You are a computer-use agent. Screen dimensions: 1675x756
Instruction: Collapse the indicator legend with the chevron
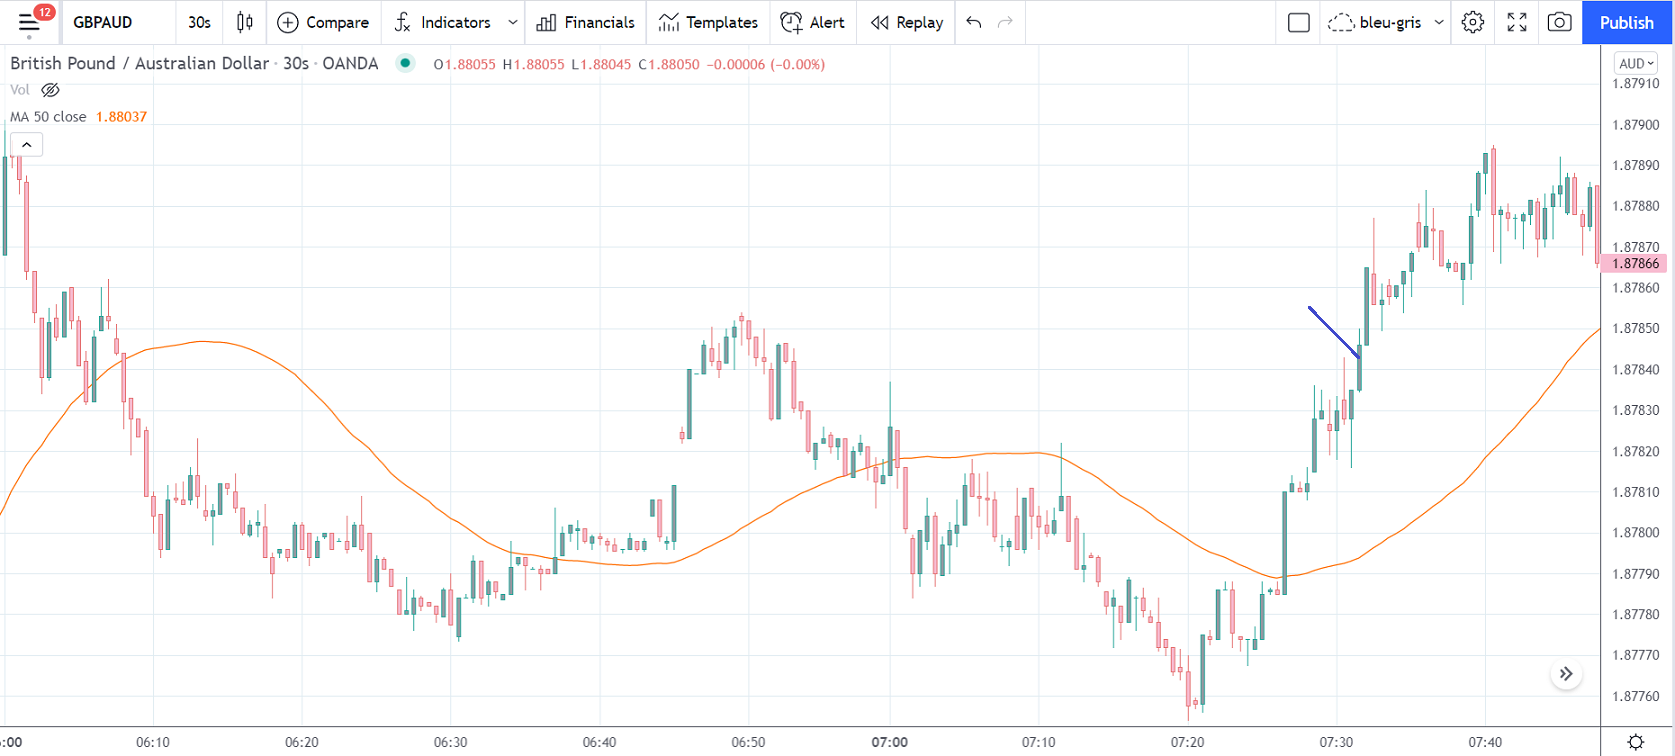click(x=27, y=145)
